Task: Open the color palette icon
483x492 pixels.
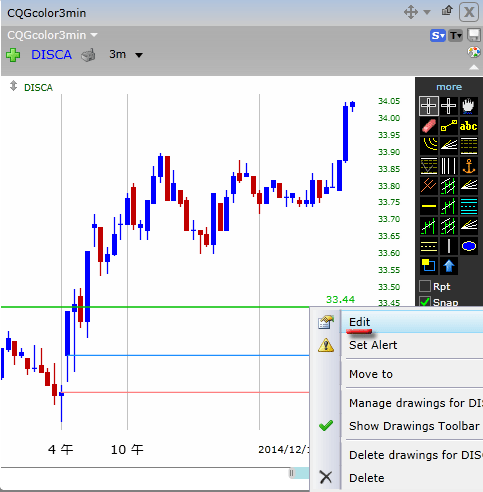Action: [x=474, y=52]
